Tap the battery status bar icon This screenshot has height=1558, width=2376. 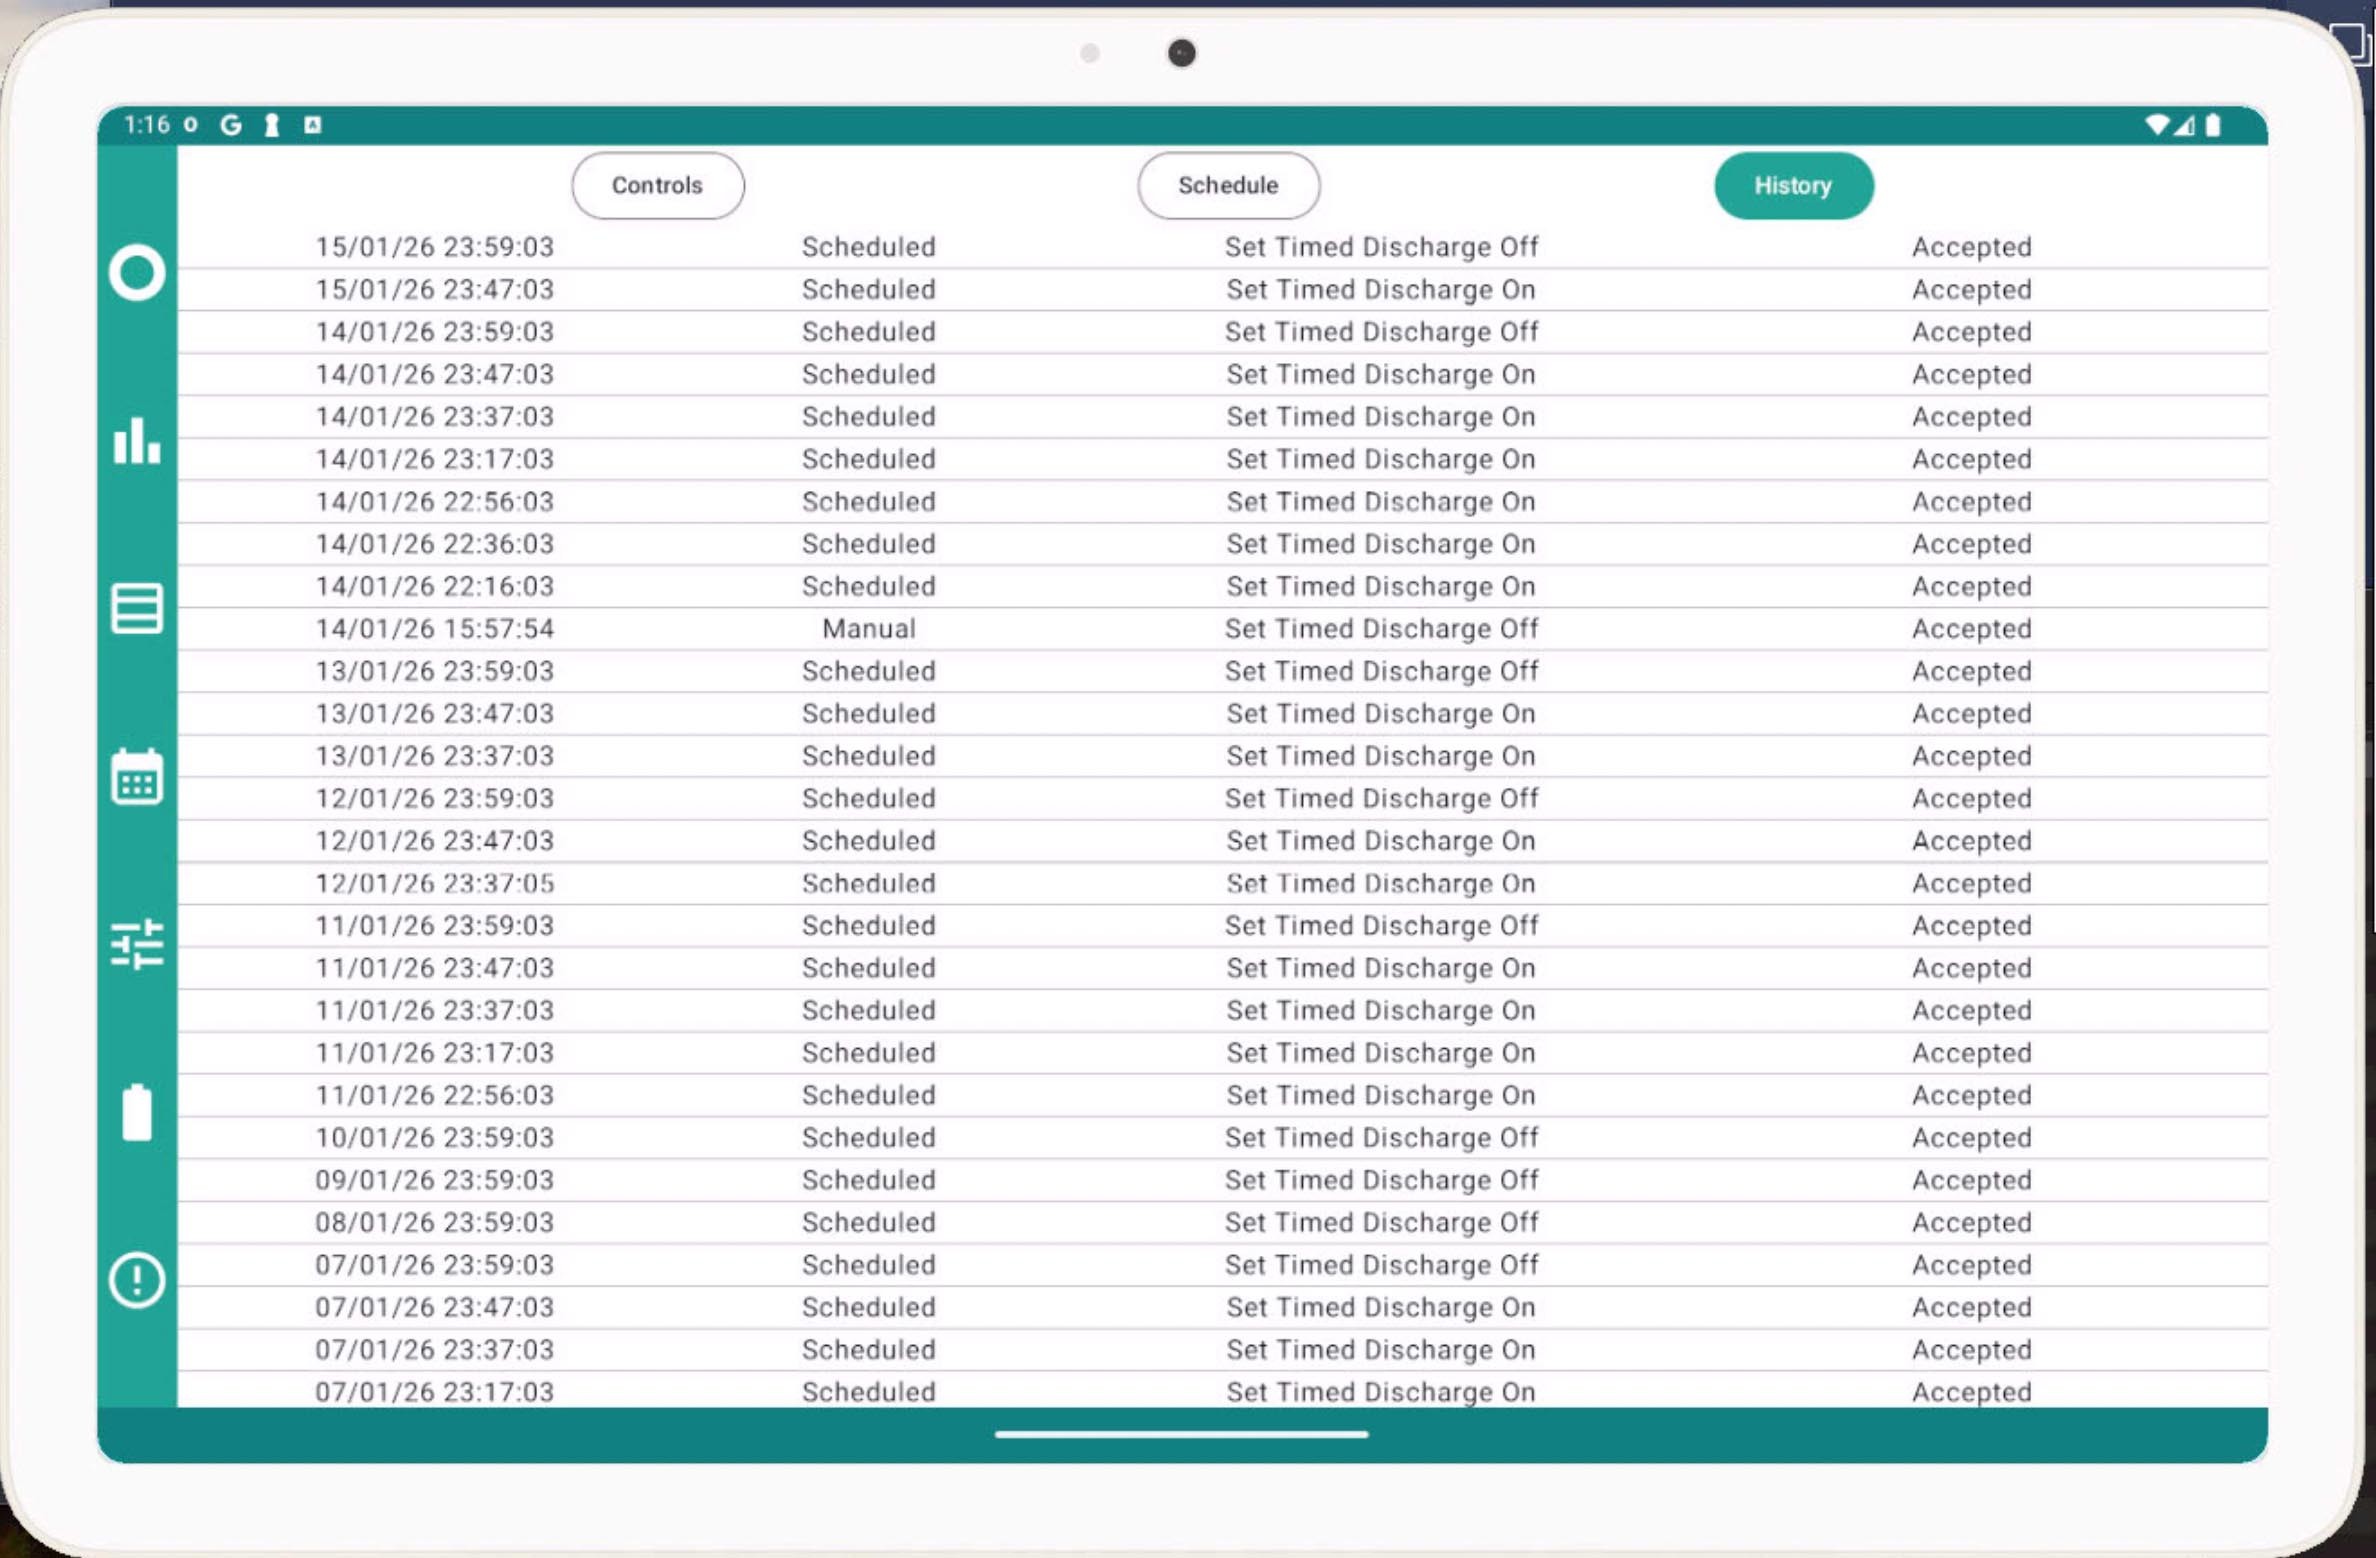pyautogui.click(x=2213, y=125)
